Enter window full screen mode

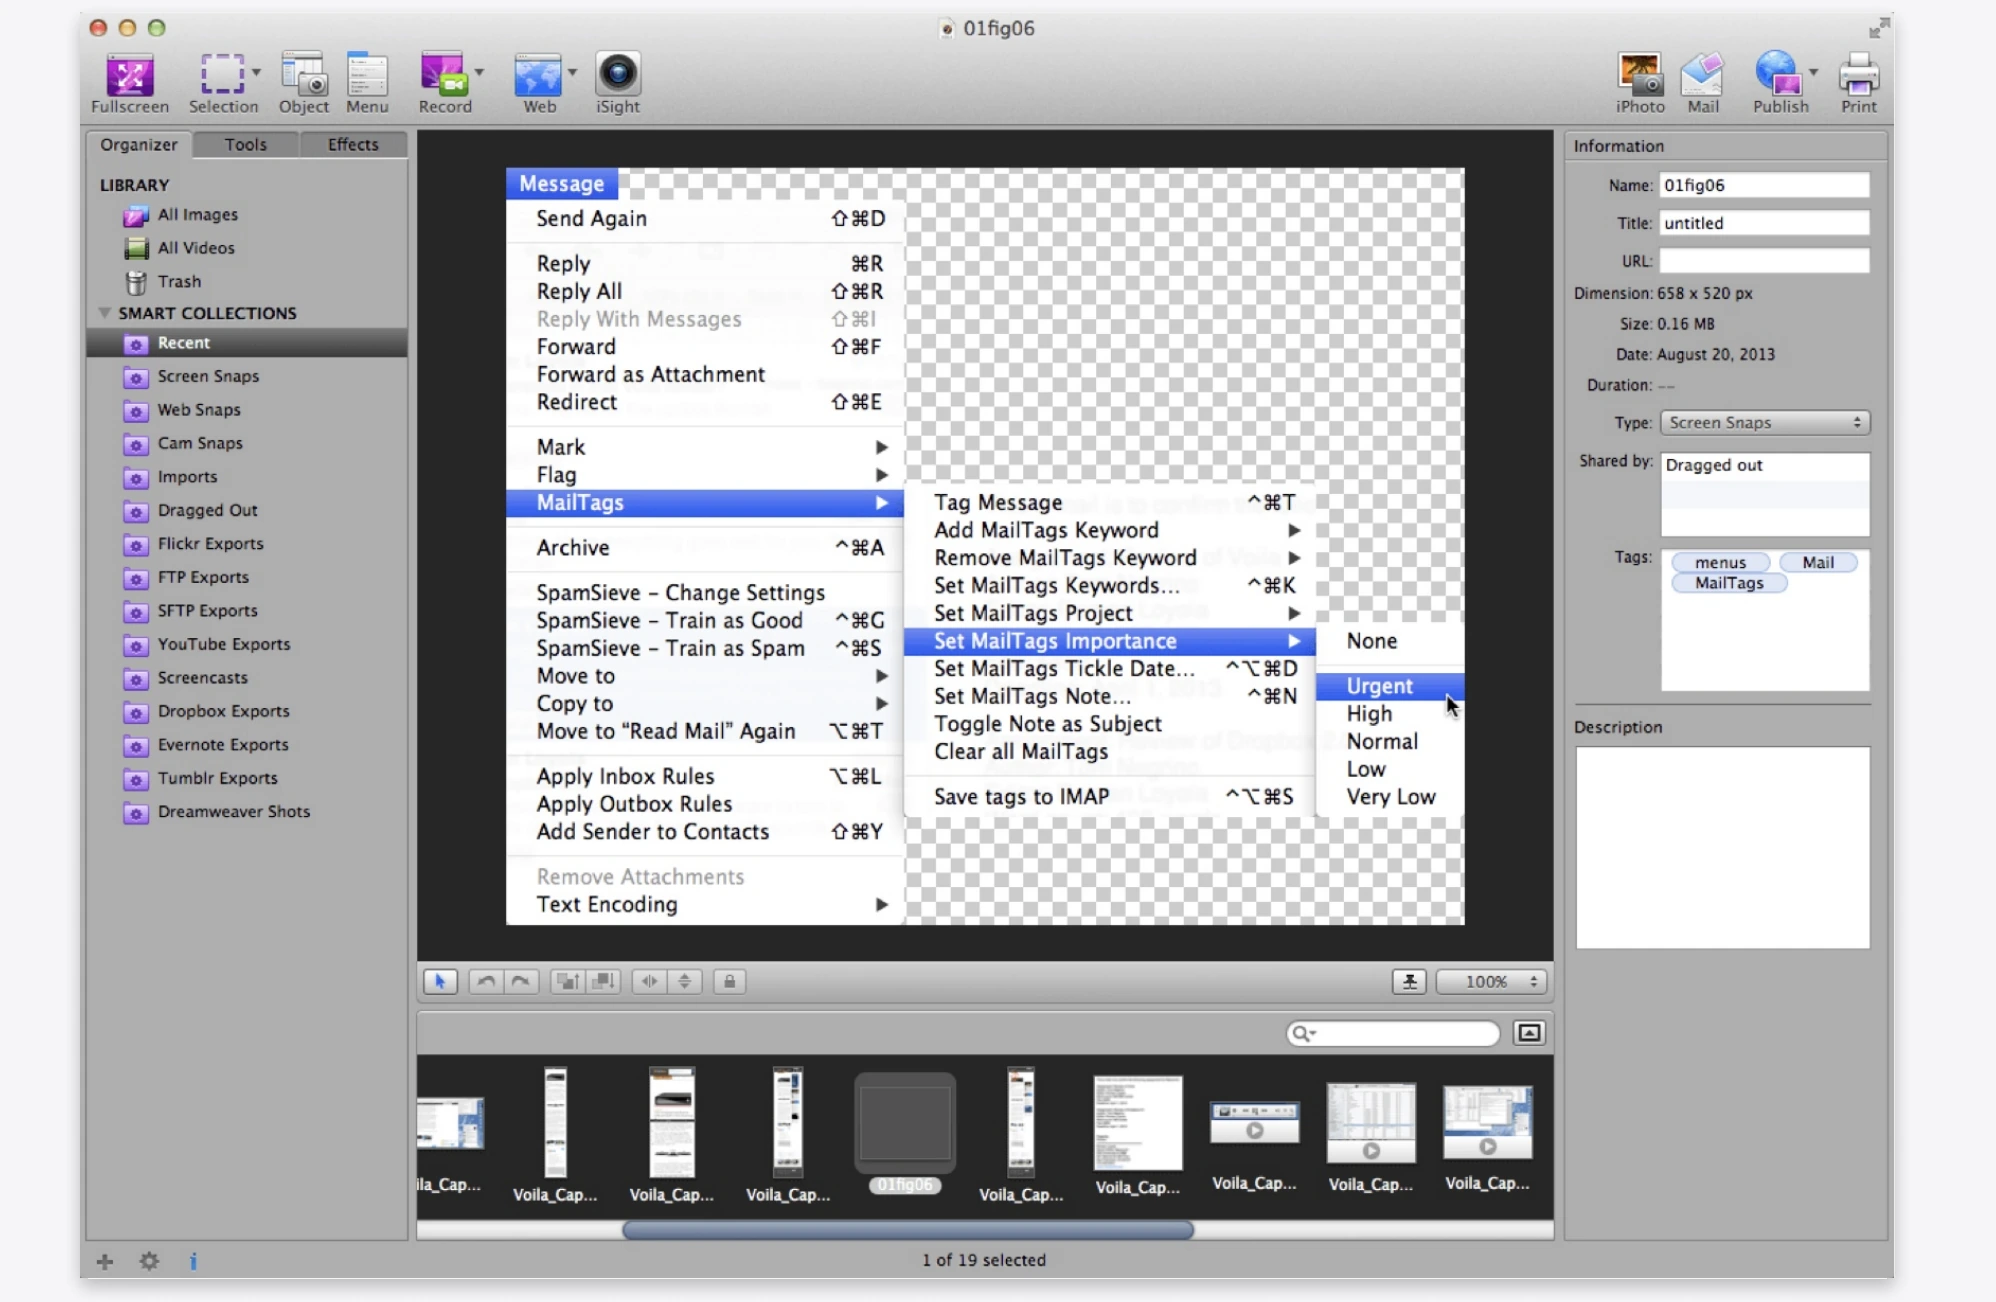pos(1879,28)
